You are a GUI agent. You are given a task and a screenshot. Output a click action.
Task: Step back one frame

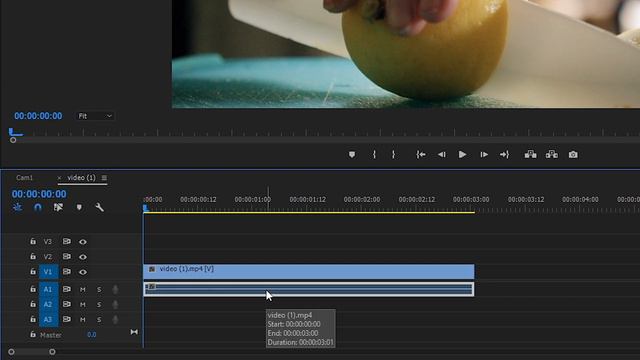442,155
